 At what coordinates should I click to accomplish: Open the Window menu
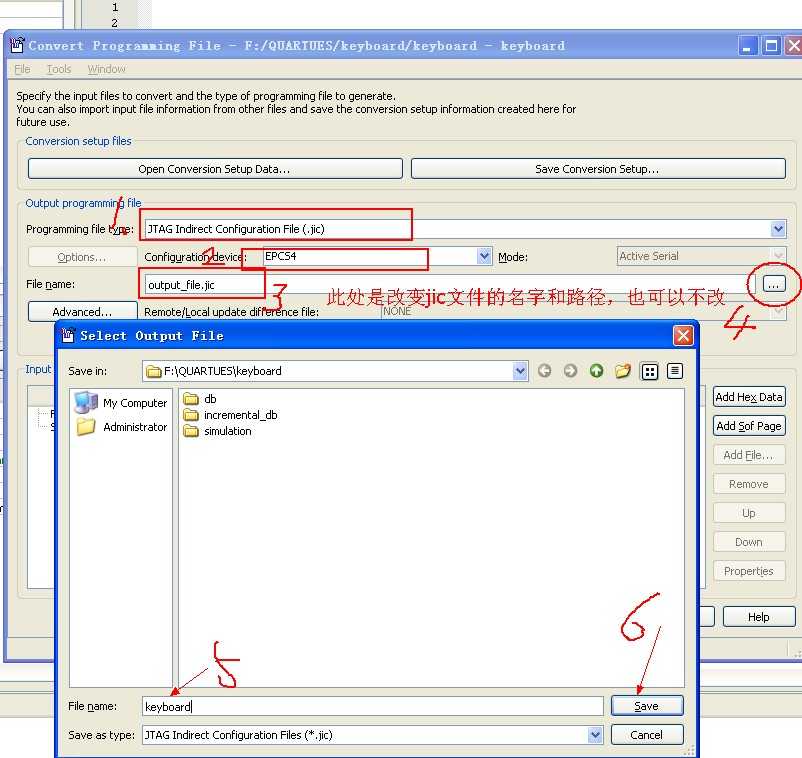pos(106,69)
